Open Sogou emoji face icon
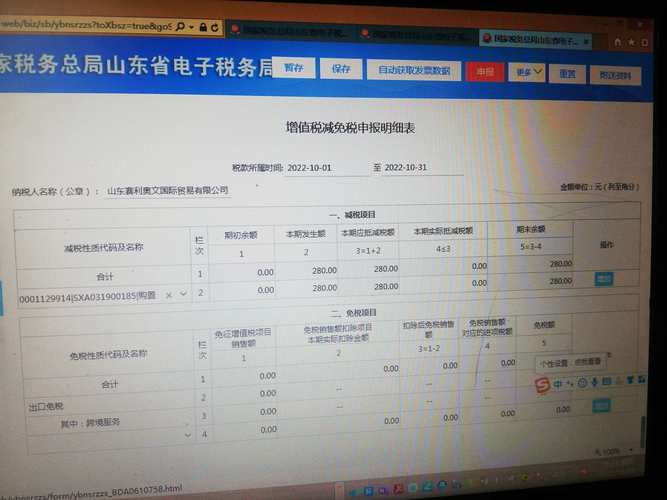Viewport: 667px width, 500px height. click(582, 383)
